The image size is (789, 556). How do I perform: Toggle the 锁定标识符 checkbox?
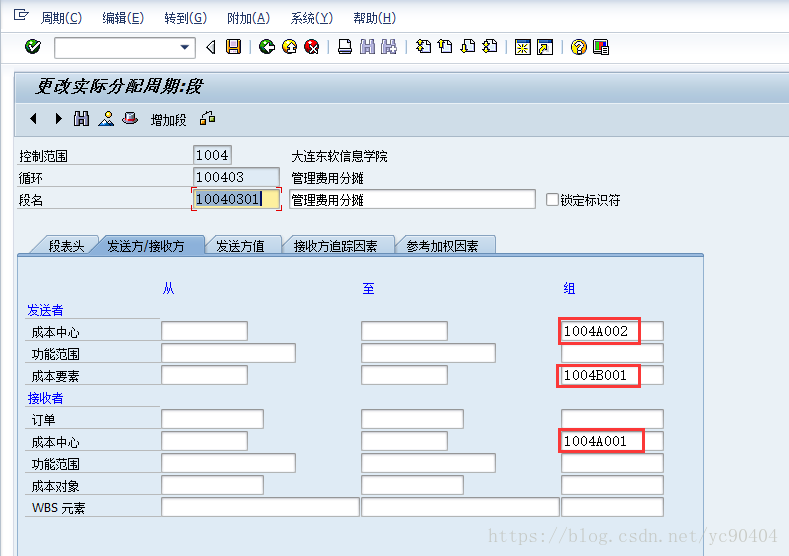tap(552, 200)
